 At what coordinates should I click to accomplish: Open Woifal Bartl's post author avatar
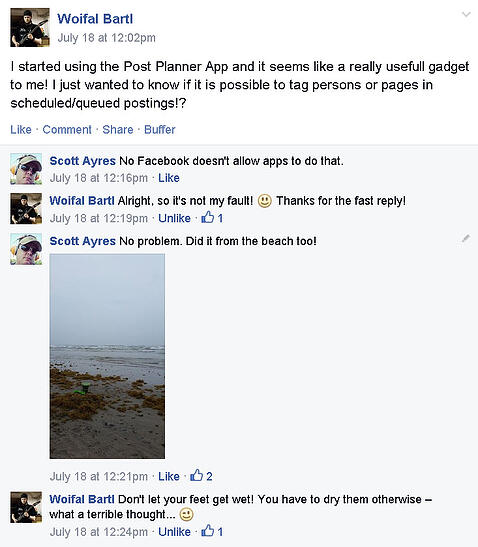30,28
